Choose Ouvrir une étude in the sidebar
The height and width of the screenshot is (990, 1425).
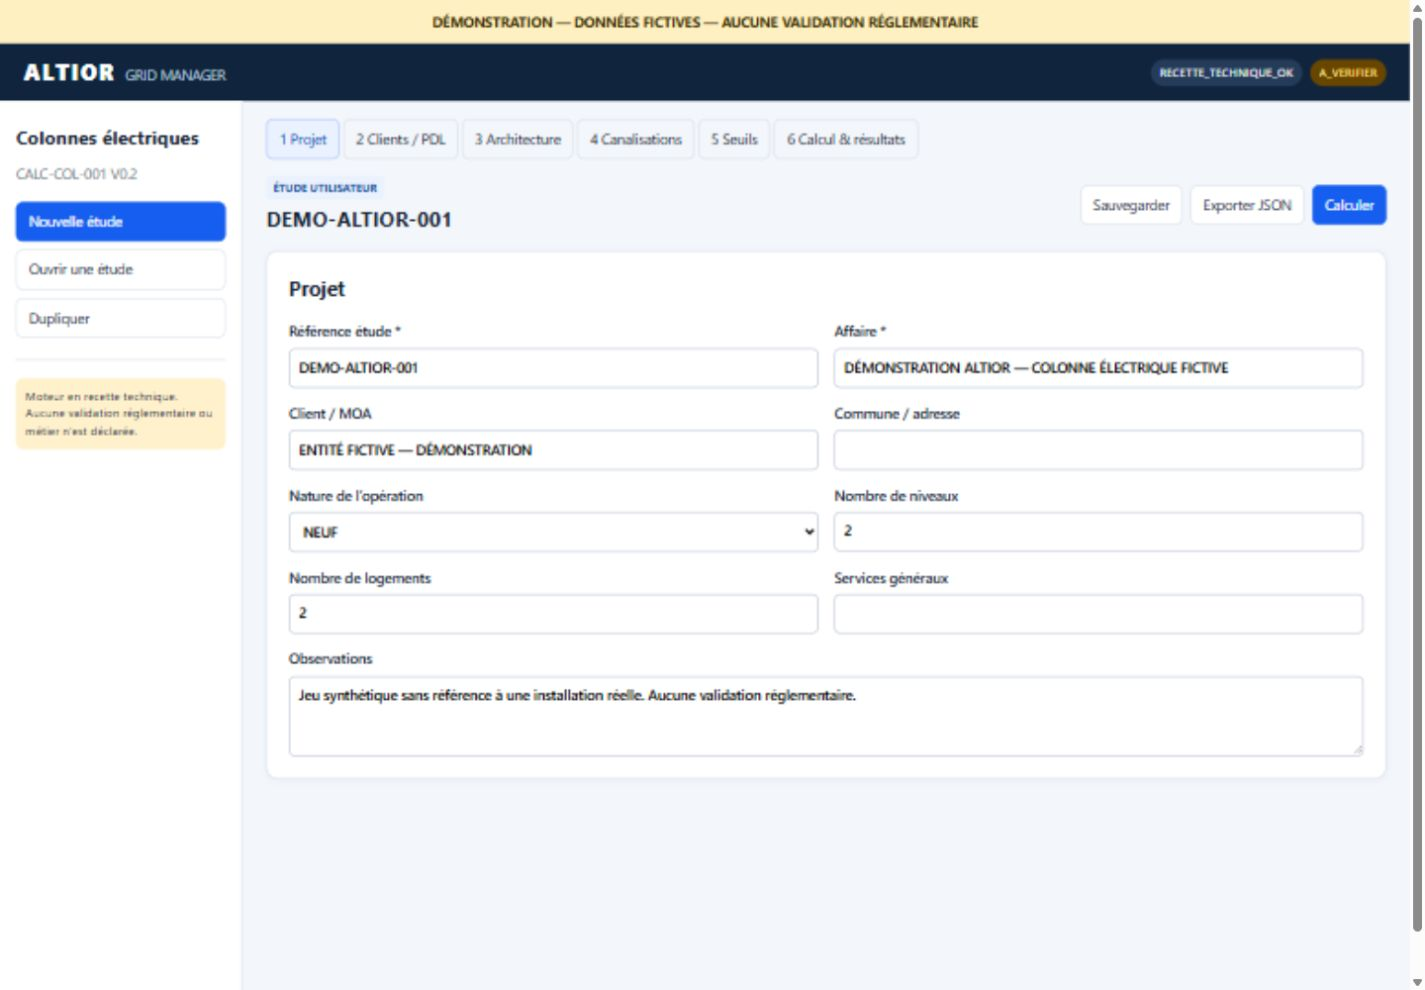pyautogui.click(x=121, y=270)
